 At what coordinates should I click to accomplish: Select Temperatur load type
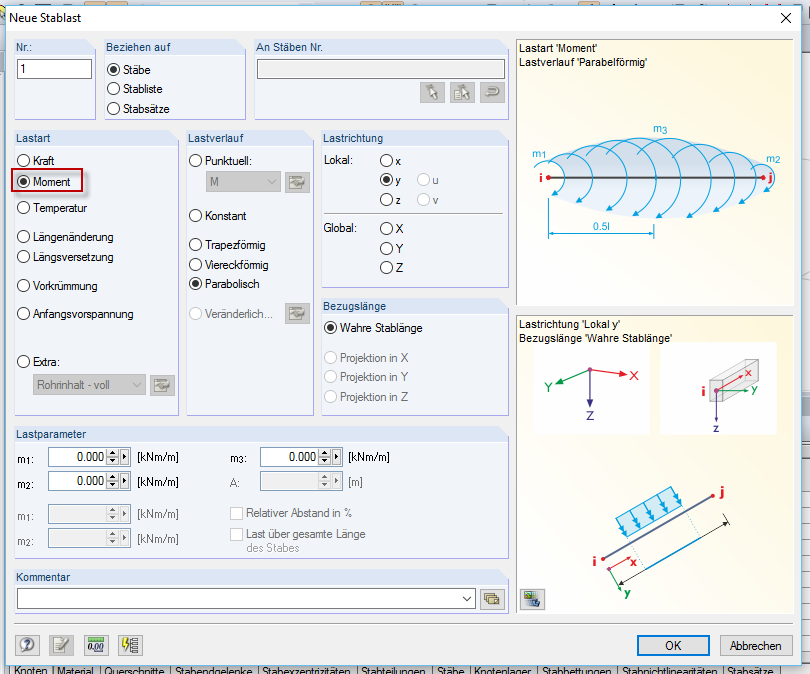(23, 208)
